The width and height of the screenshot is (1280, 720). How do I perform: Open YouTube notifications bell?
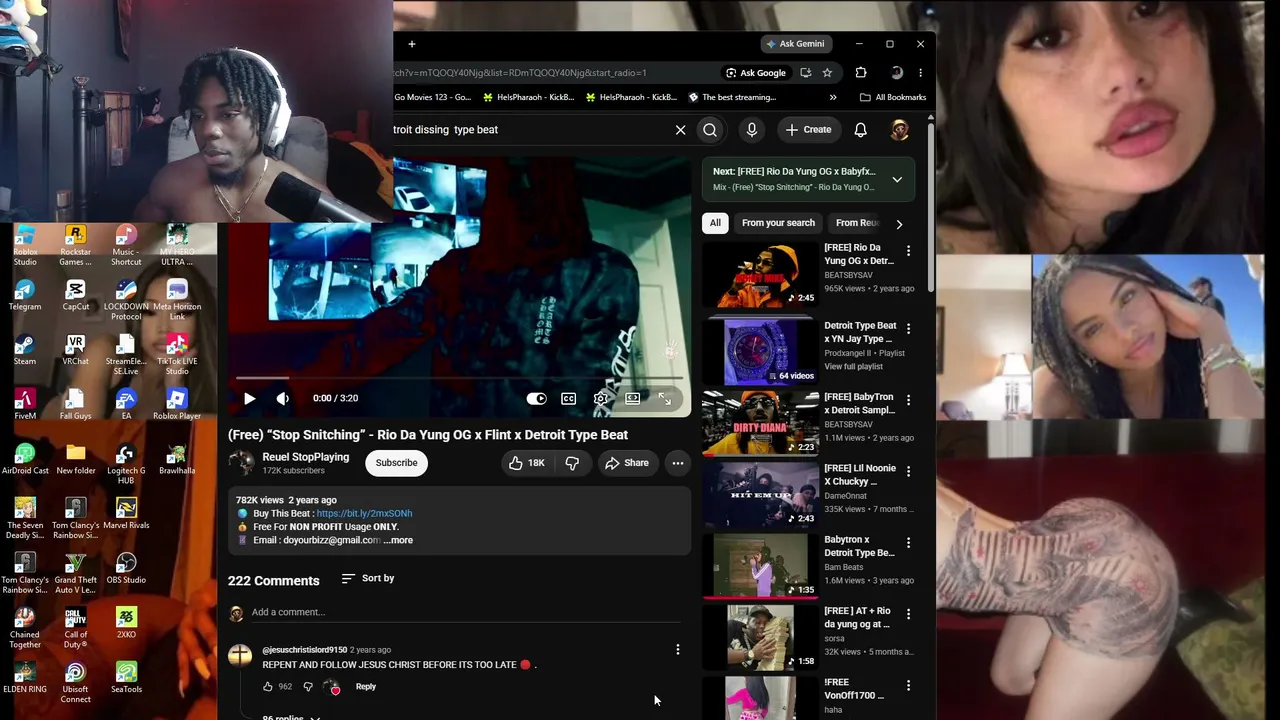tap(860, 130)
